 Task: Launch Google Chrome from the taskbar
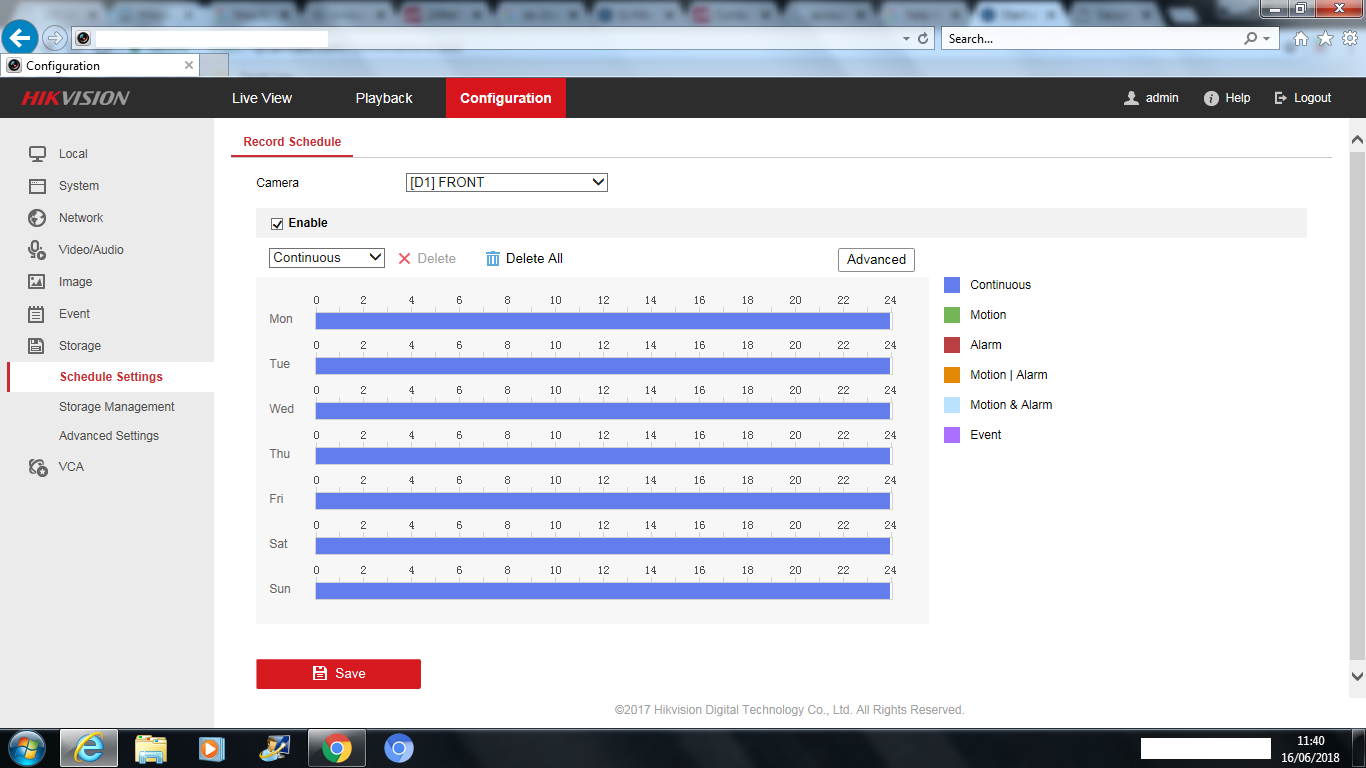point(337,748)
